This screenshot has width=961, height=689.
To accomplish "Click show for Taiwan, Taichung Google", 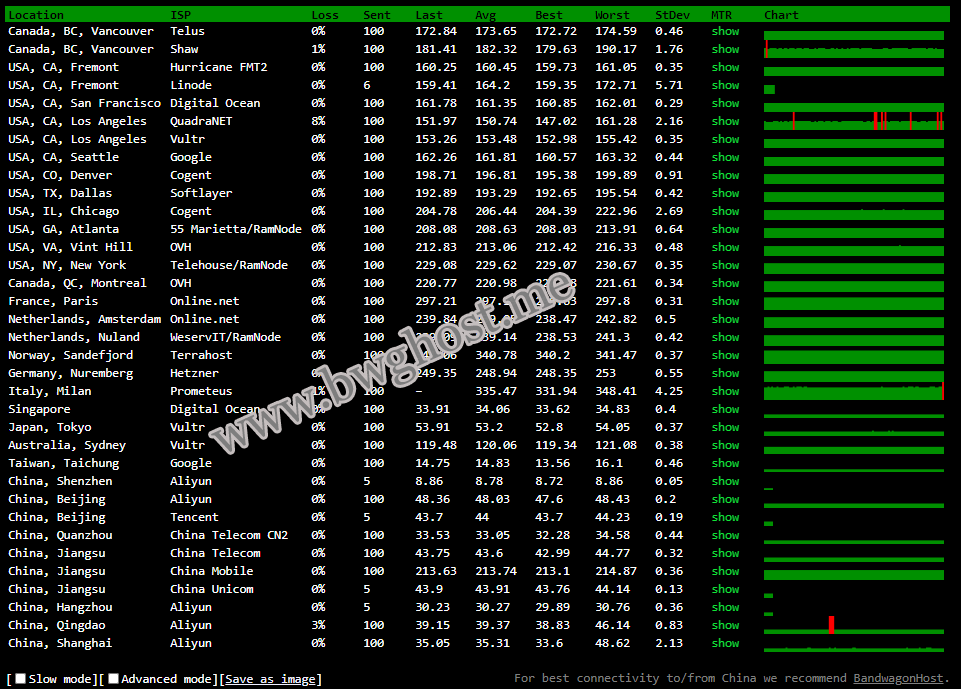I will (x=725, y=463).
